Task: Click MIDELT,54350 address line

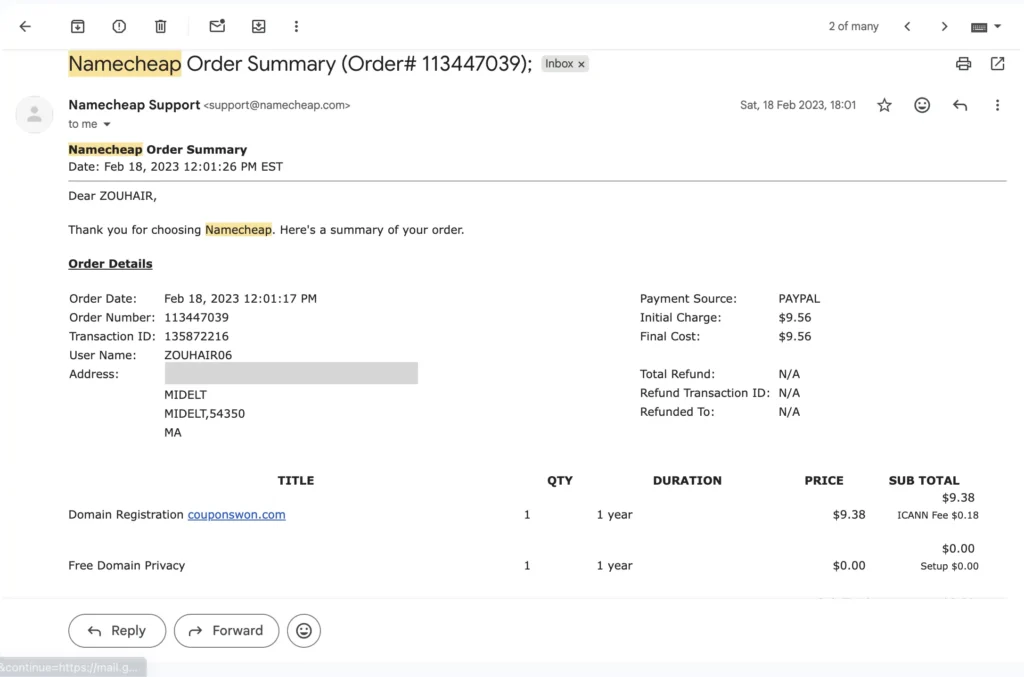Action: pos(204,413)
